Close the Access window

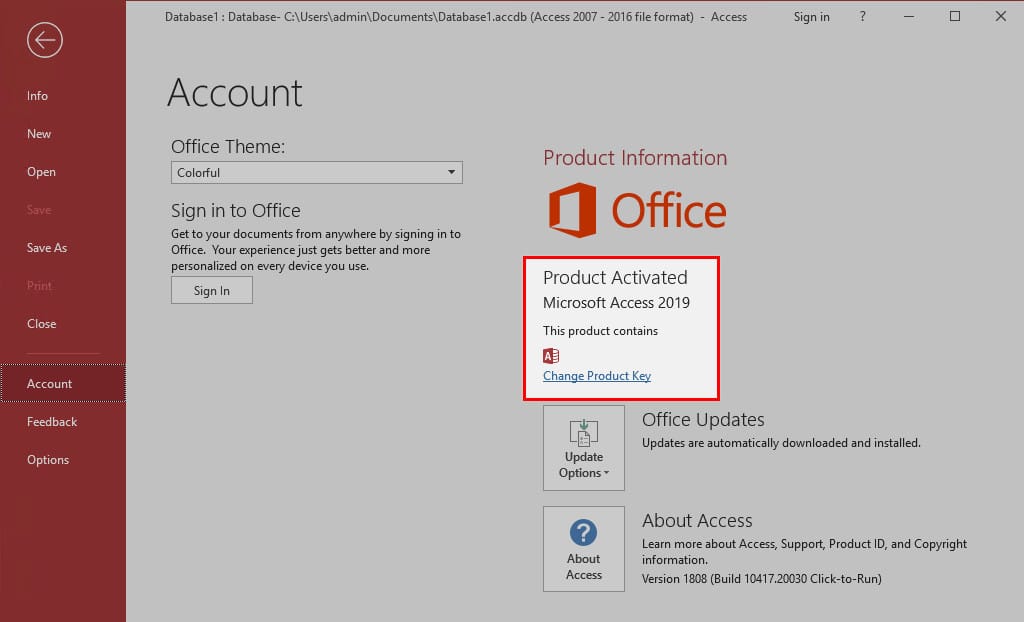click(1000, 16)
